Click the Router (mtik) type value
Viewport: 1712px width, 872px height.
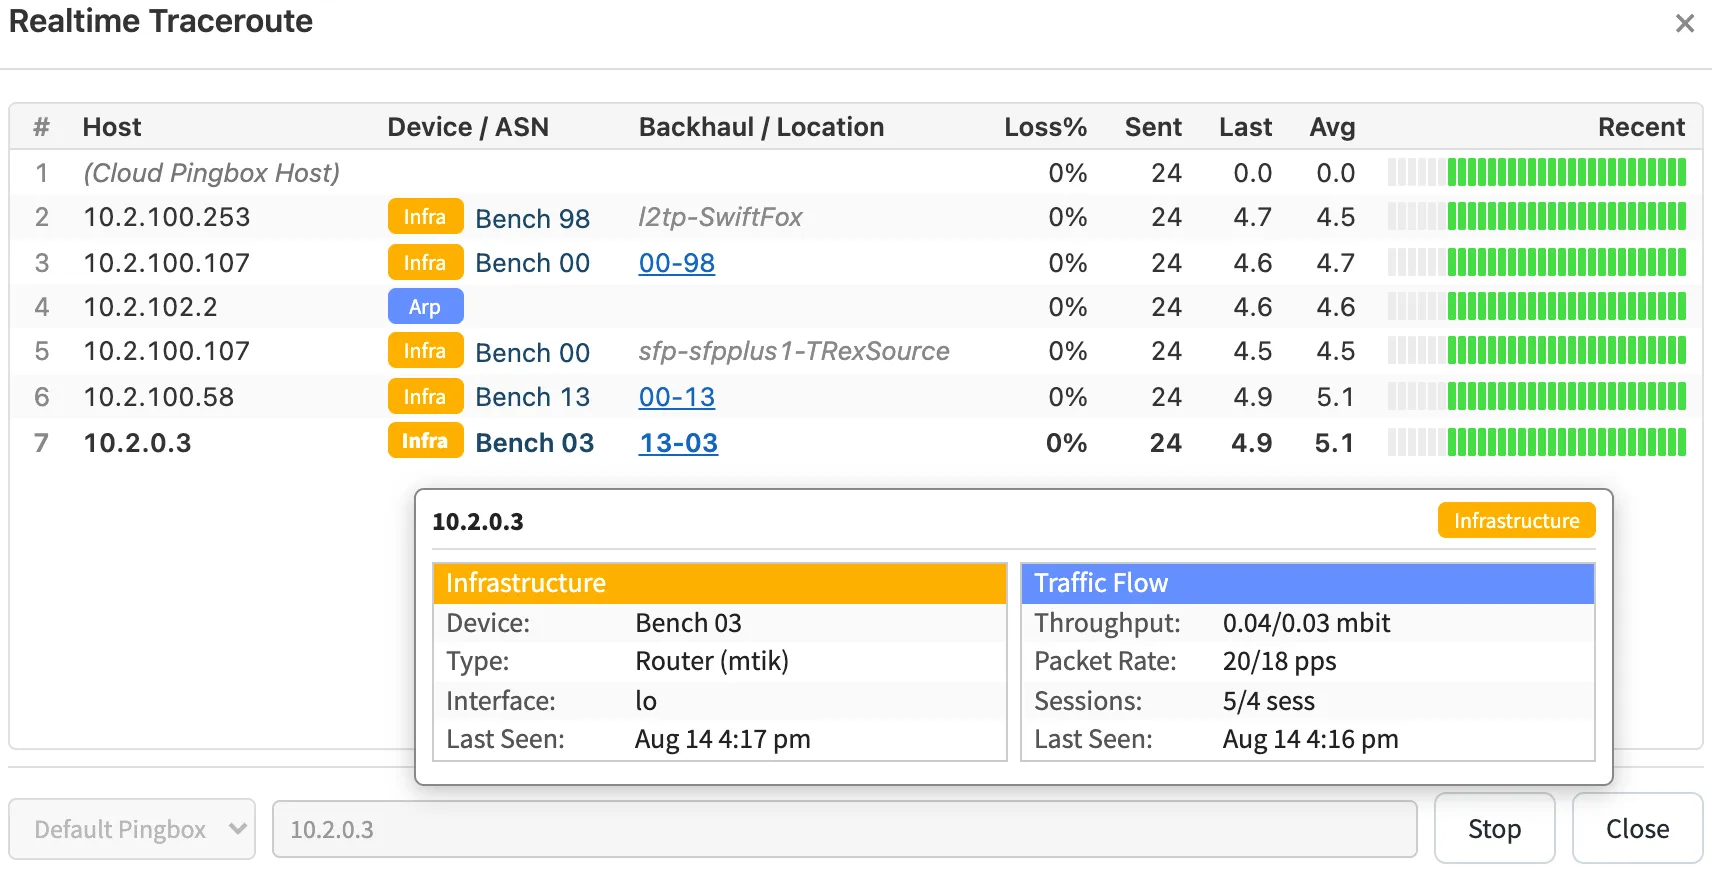712,661
